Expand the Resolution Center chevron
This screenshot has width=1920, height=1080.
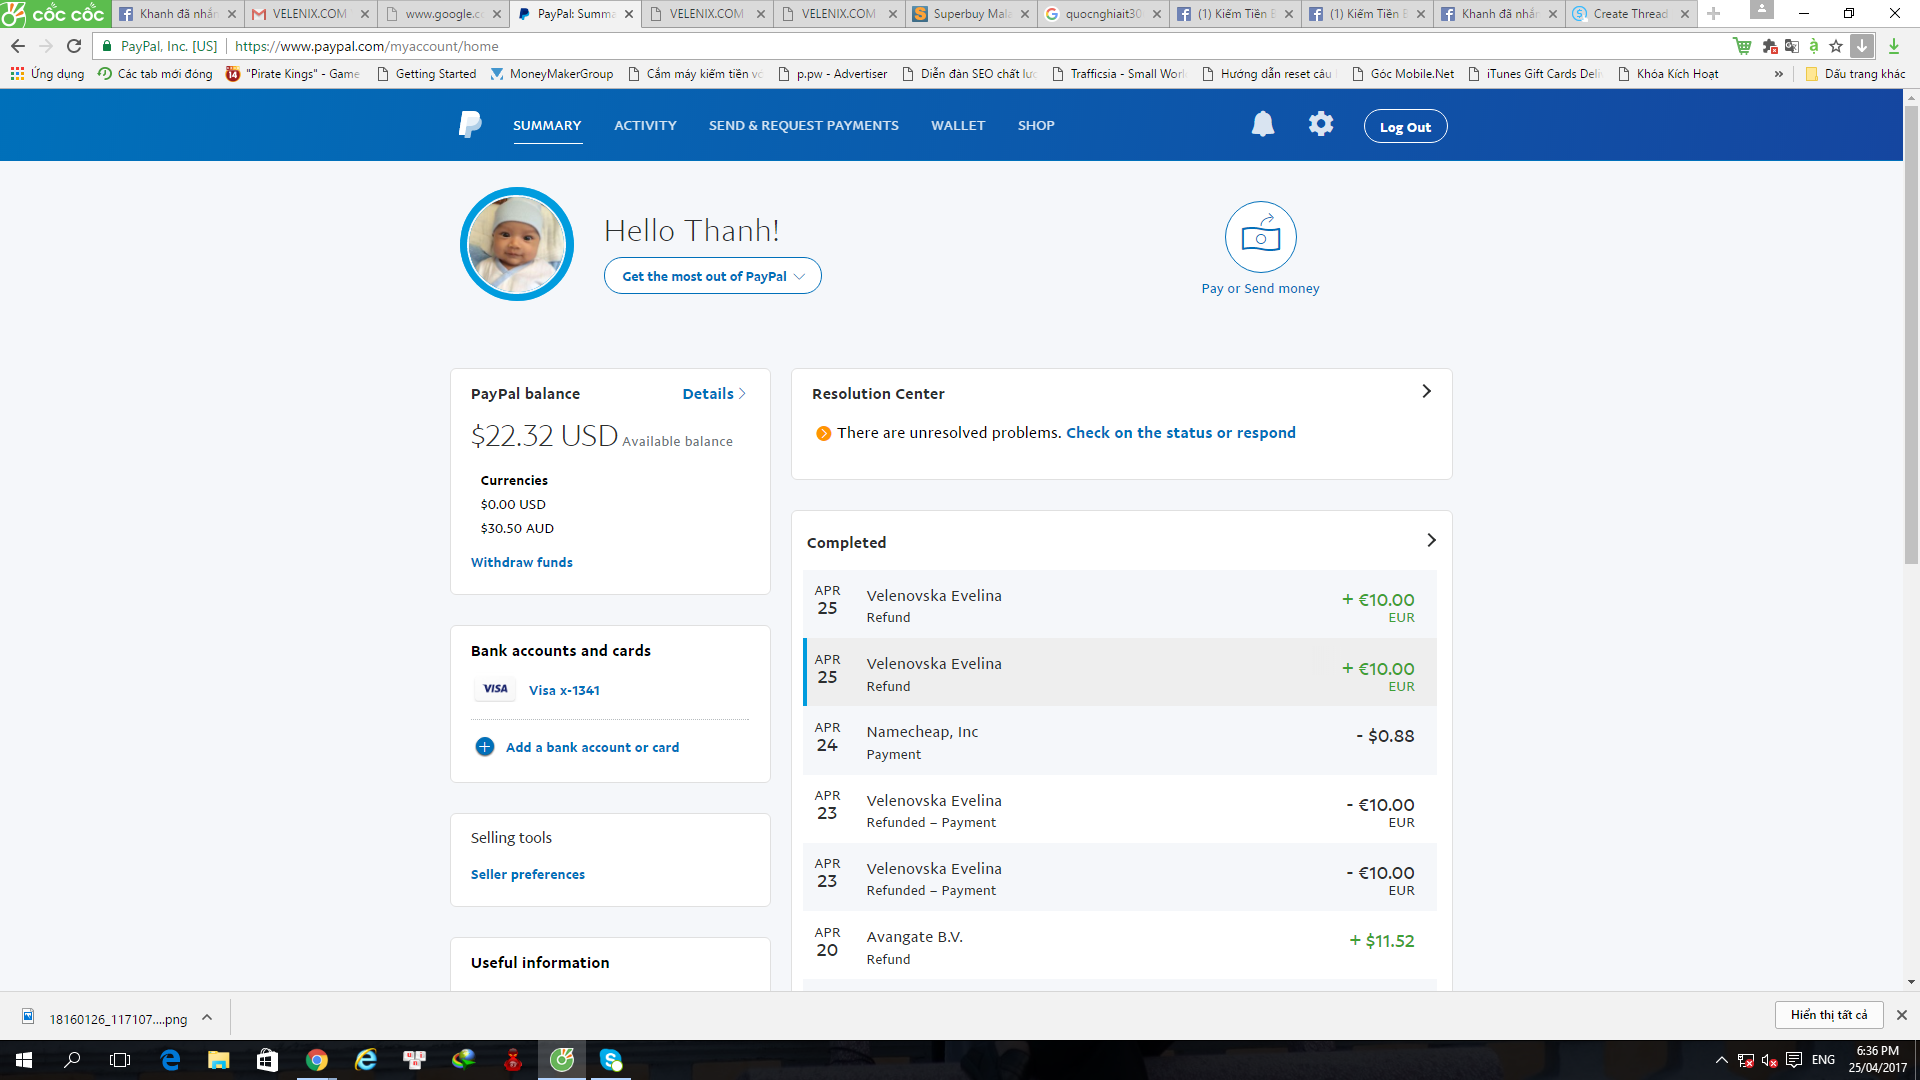1426,392
